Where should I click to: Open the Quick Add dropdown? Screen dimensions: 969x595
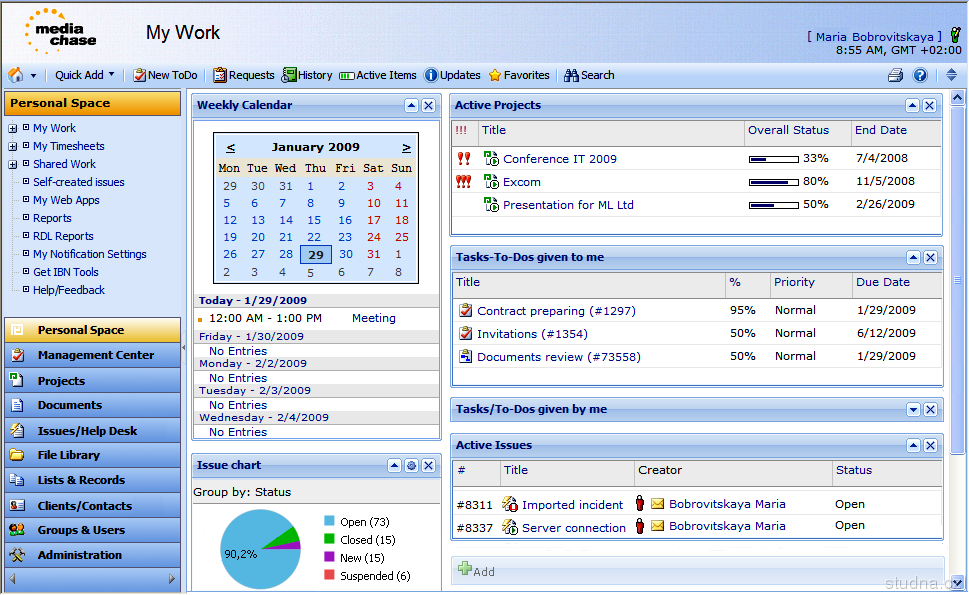point(85,75)
